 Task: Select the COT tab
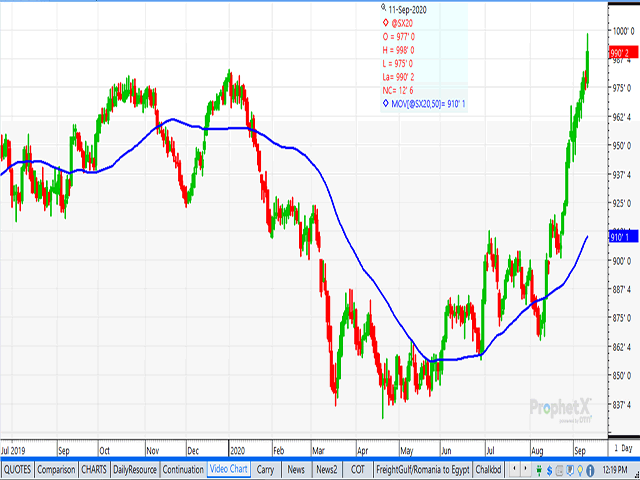click(x=358, y=469)
